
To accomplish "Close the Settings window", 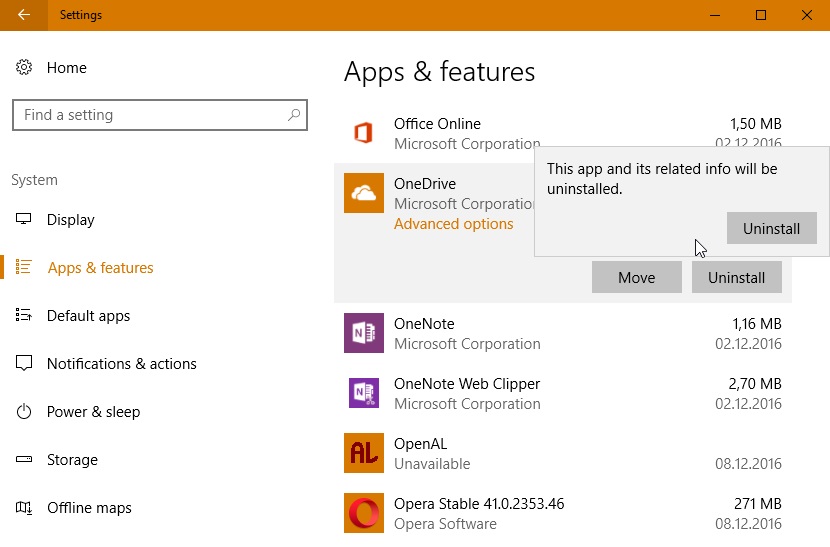I will tap(807, 15).
